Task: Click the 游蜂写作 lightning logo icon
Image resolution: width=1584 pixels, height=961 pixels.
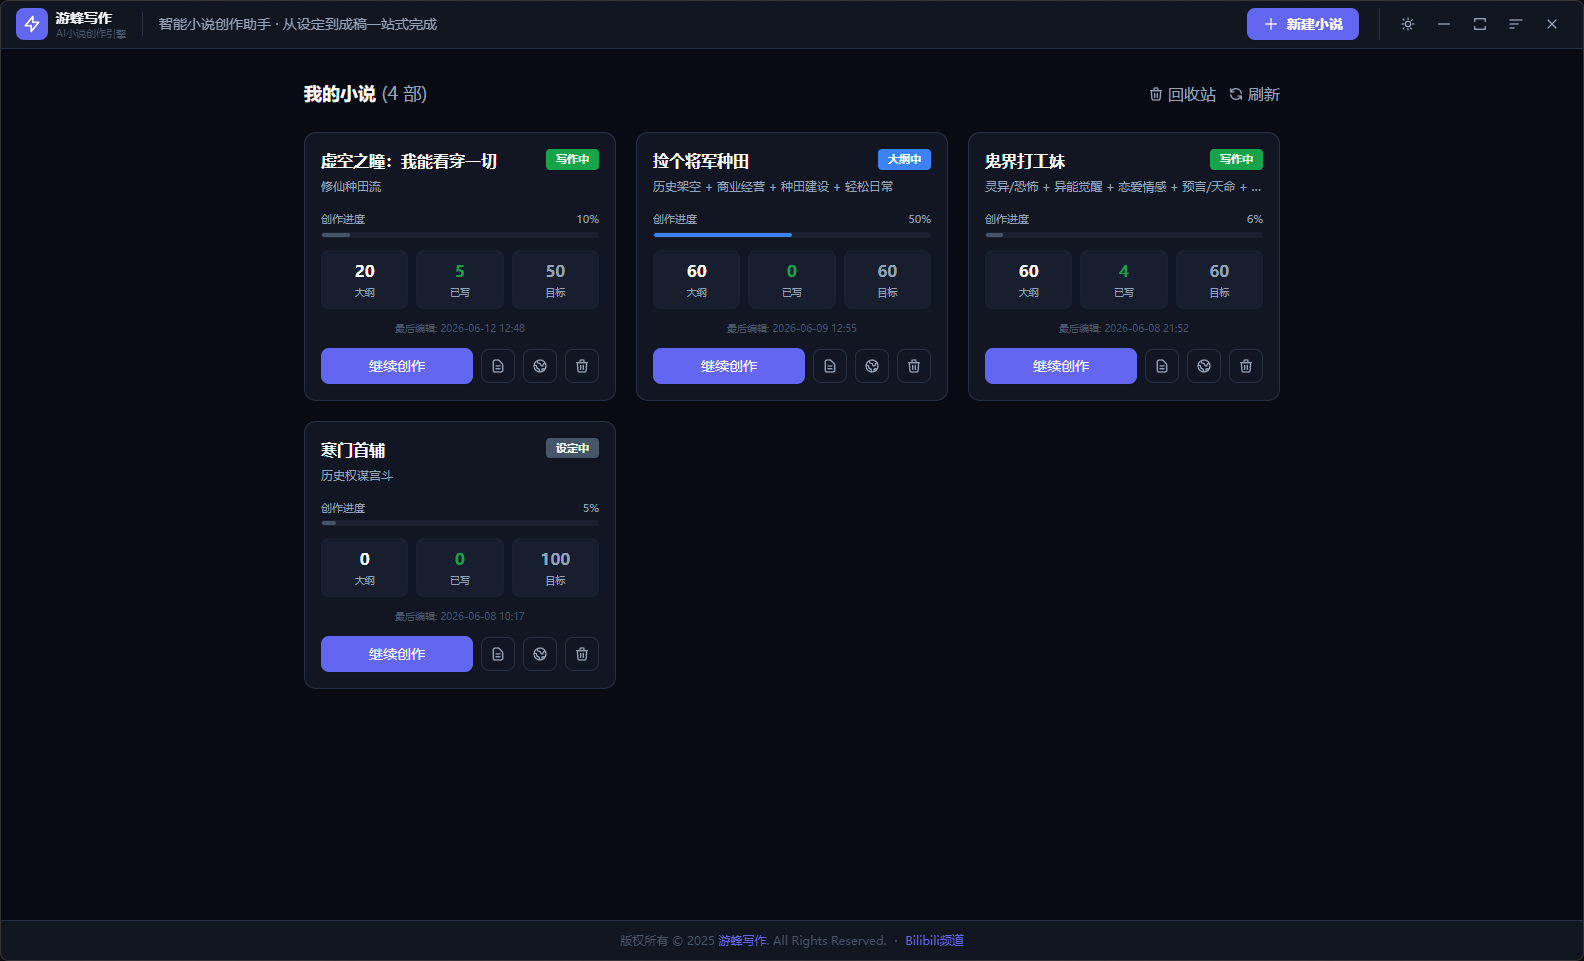Action: [32, 24]
